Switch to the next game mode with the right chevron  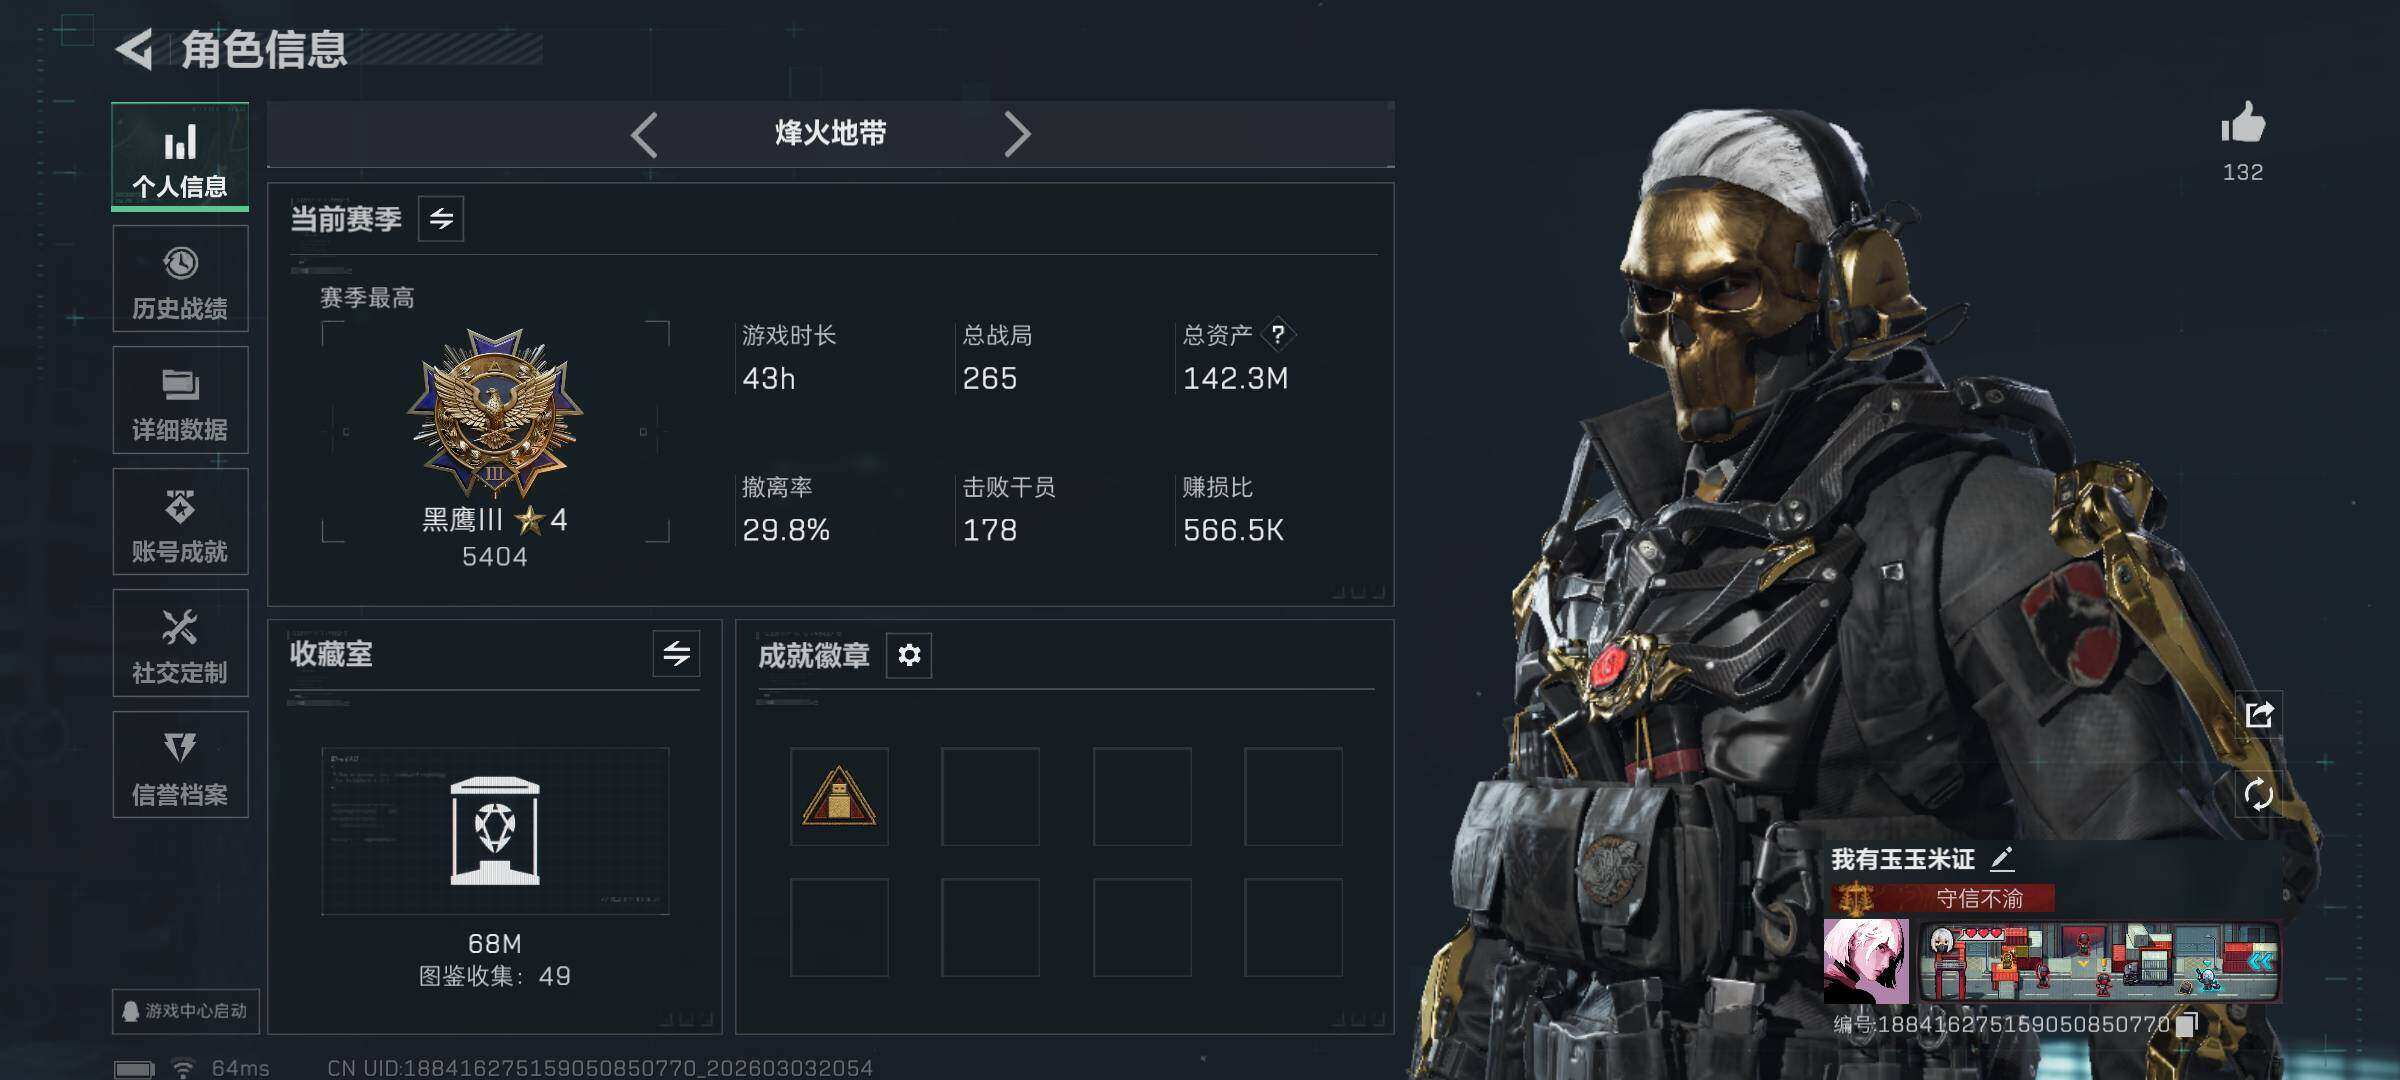1016,134
